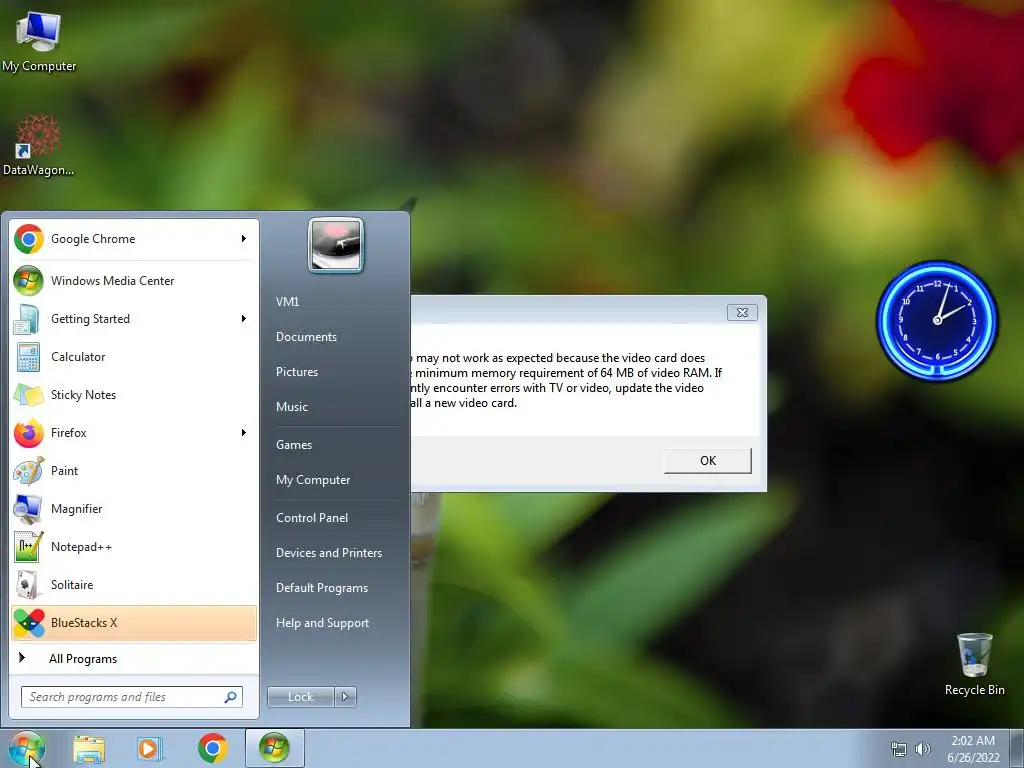Expand Getting Started submenu arrow
This screenshot has width=1024, height=768.
click(244, 319)
